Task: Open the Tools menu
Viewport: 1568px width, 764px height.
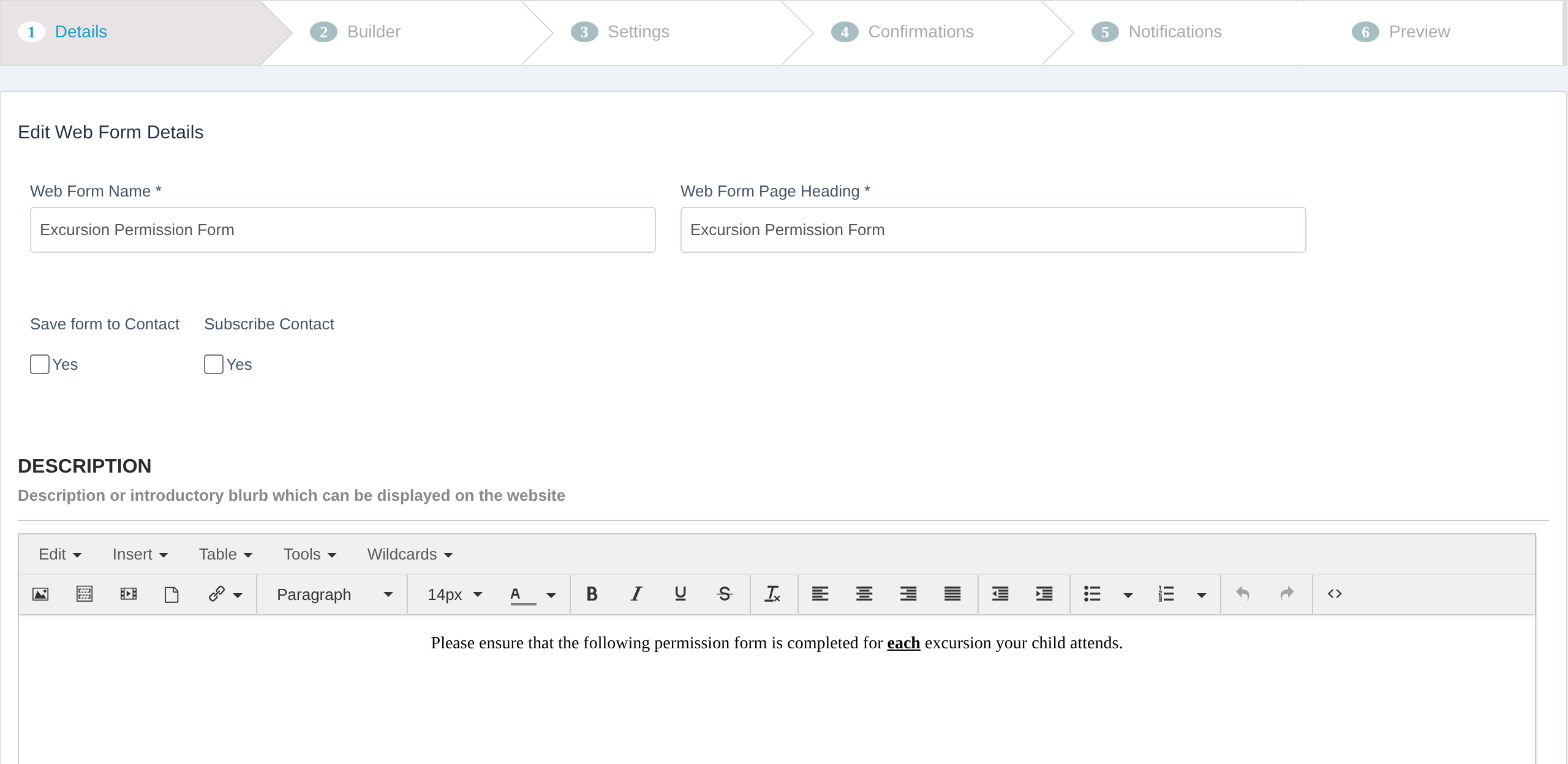Action: 309,554
